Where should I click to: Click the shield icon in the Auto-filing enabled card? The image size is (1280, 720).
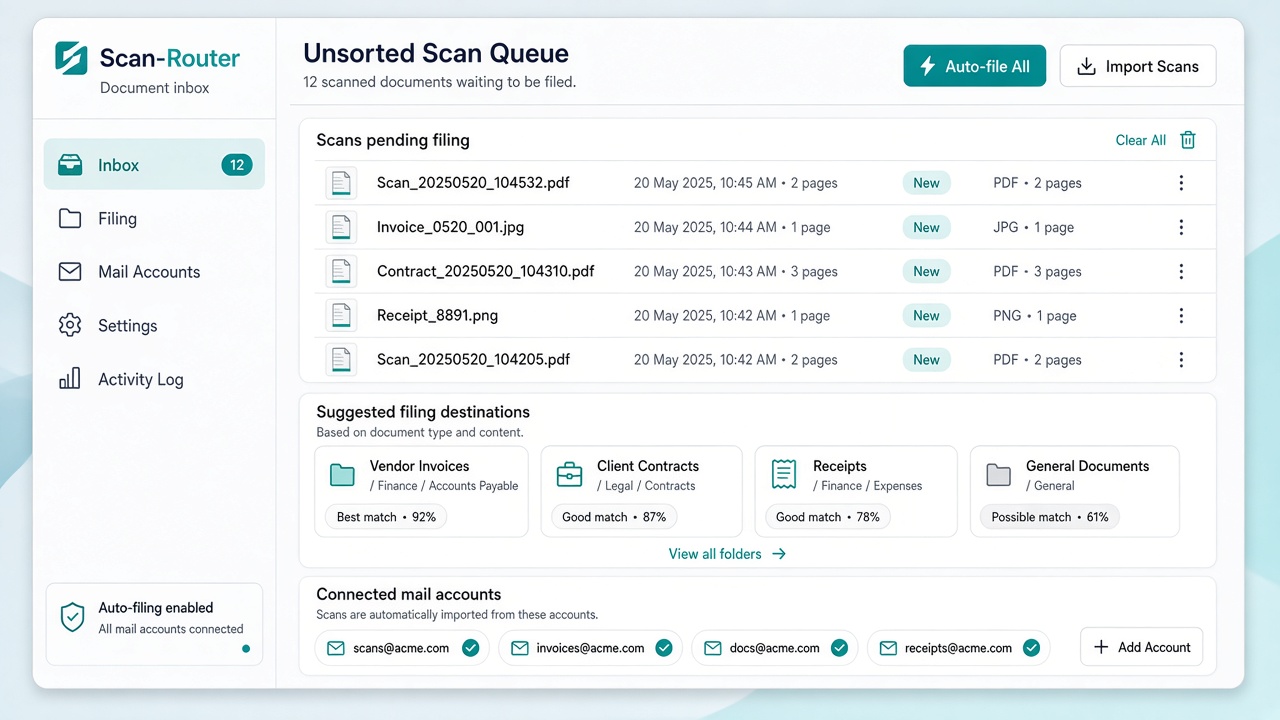(72, 618)
